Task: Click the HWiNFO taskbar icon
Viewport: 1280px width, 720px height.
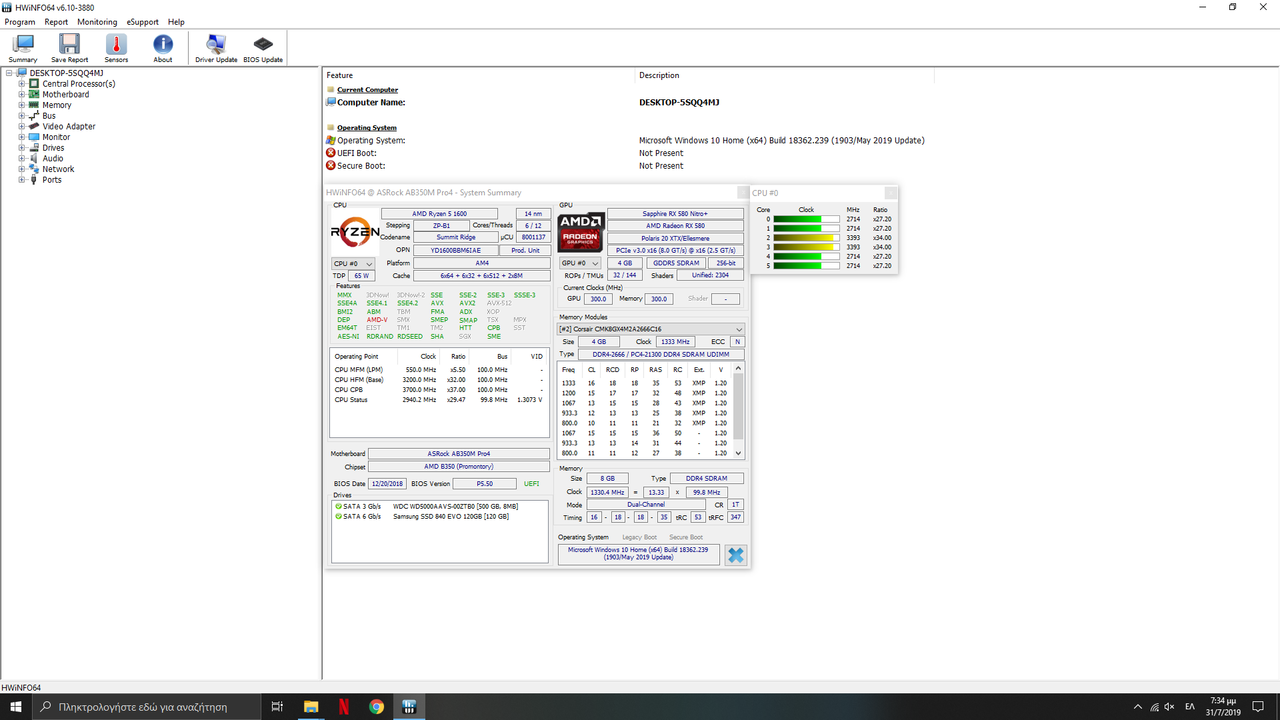Action: pyautogui.click(x=409, y=706)
